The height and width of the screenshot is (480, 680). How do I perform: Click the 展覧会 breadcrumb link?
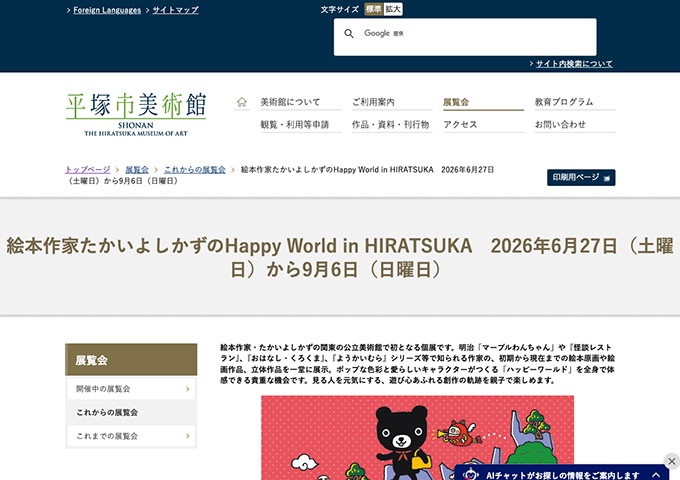[137, 170]
